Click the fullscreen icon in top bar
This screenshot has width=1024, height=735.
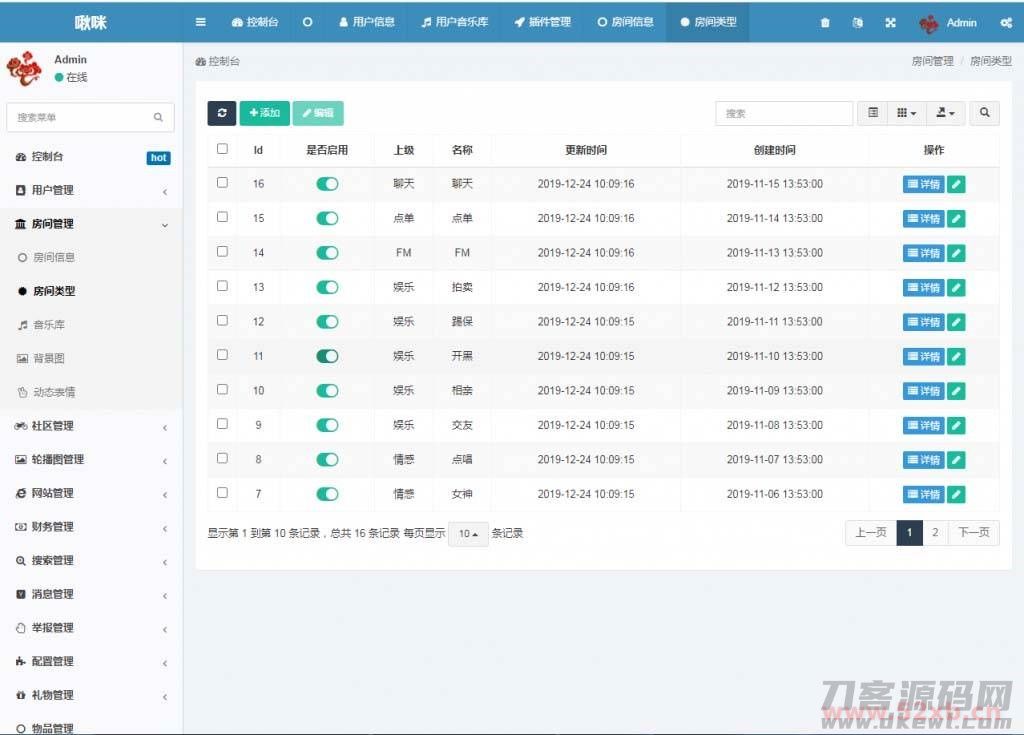(890, 23)
